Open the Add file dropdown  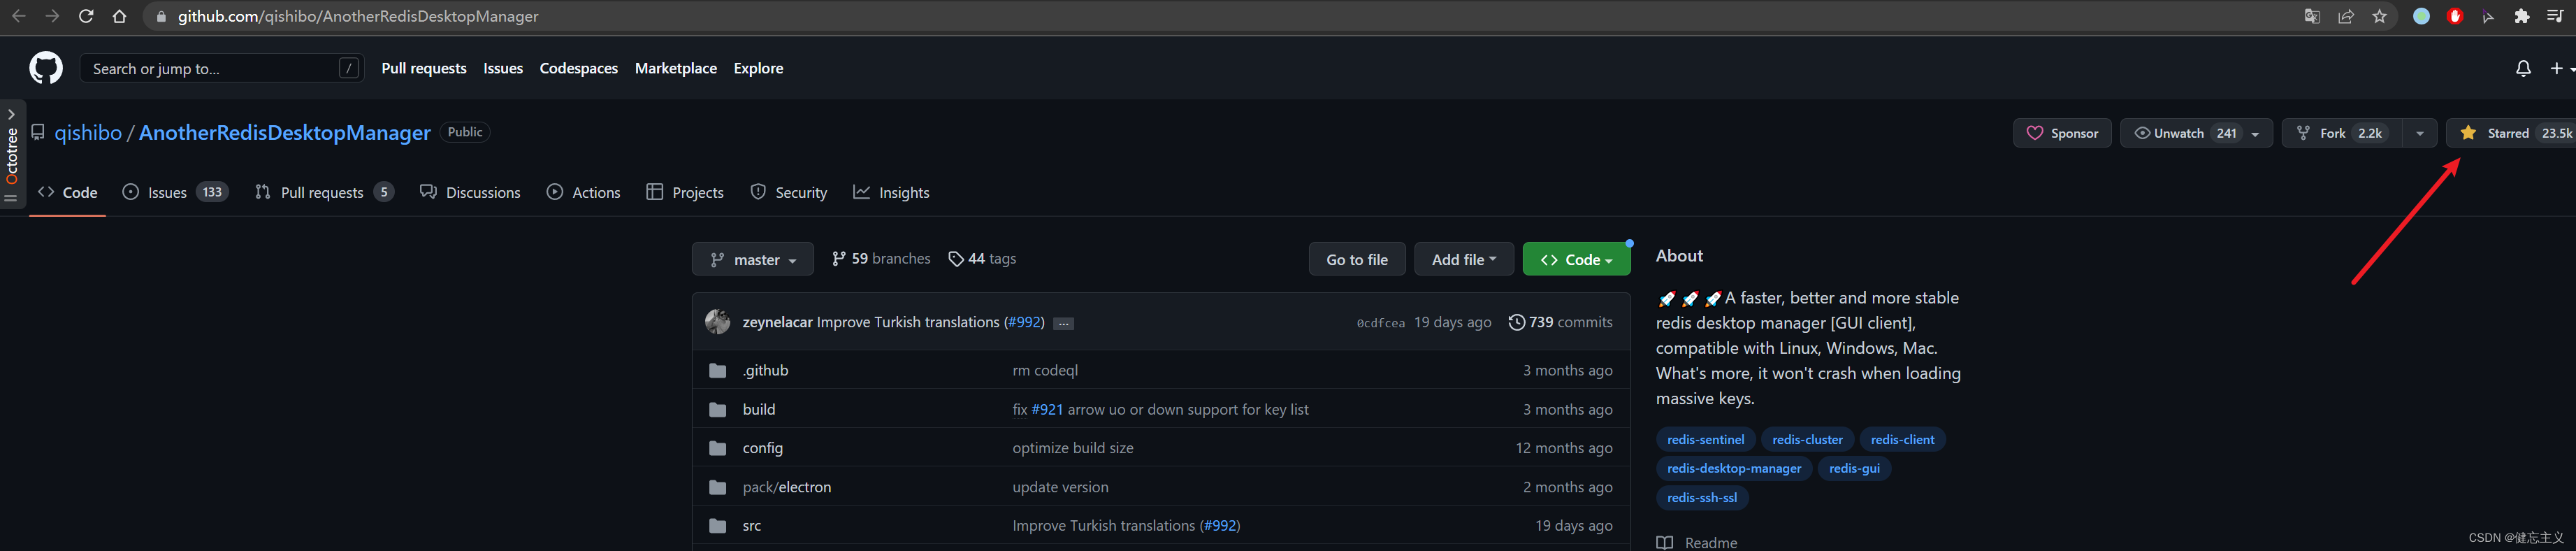click(x=1464, y=259)
